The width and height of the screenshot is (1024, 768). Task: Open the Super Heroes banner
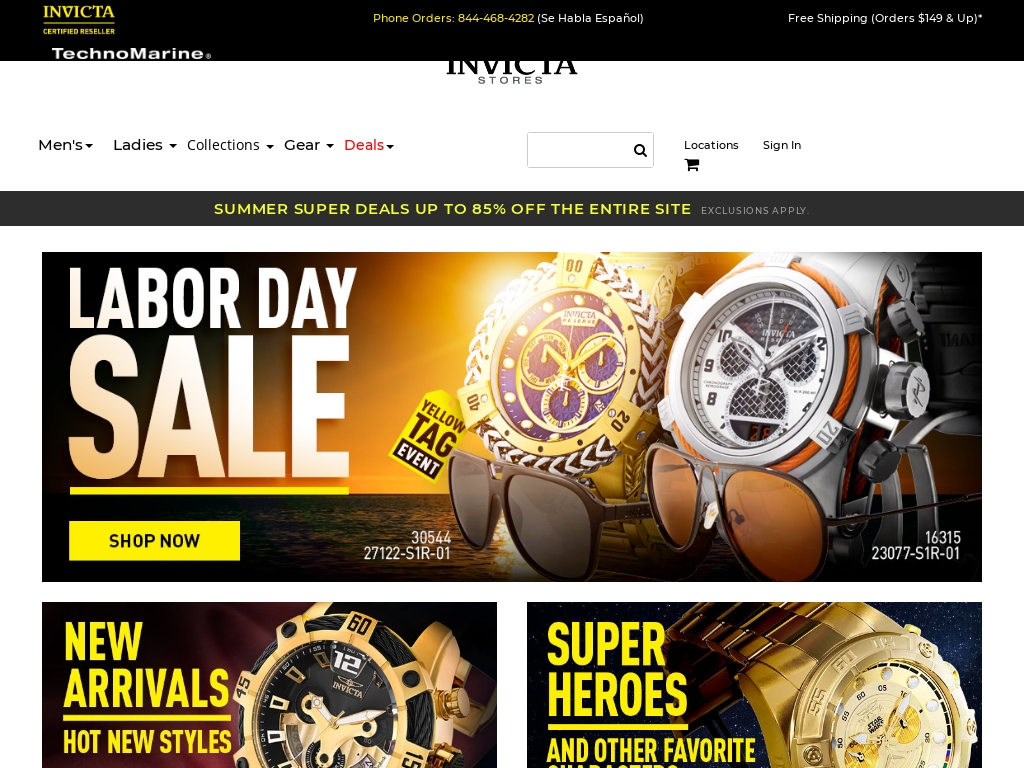coord(754,685)
